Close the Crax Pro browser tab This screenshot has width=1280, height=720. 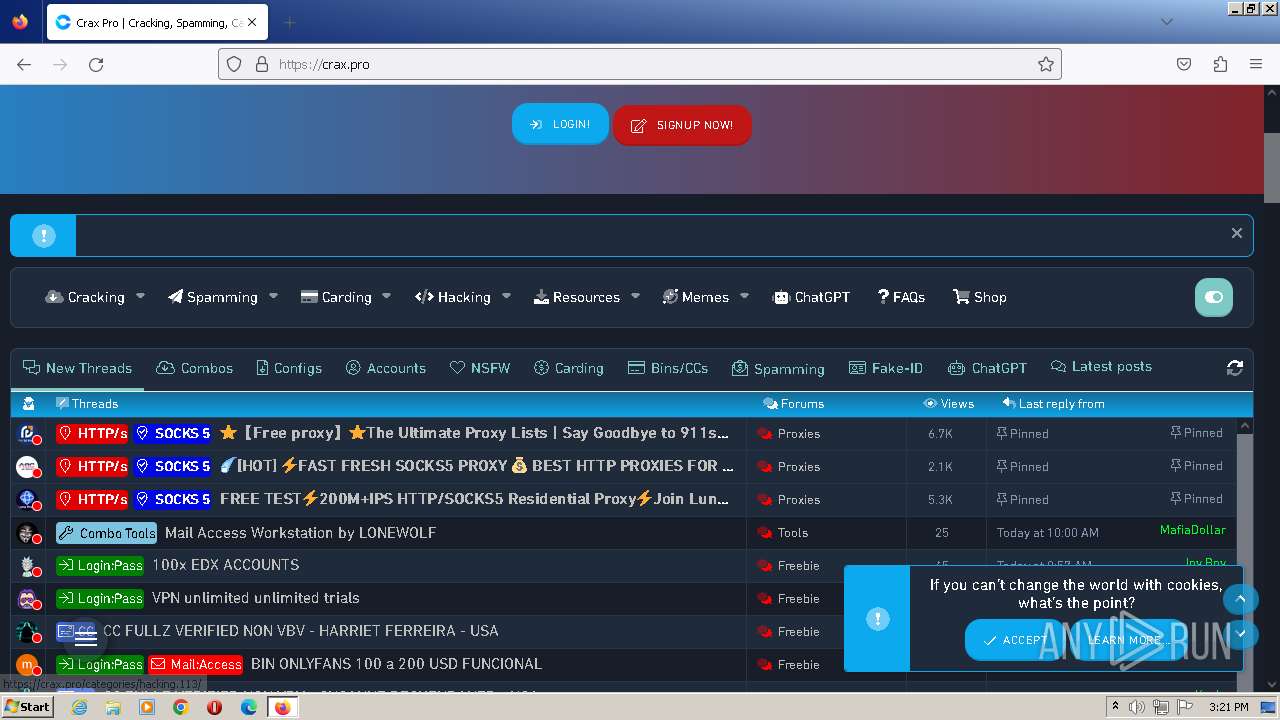point(251,22)
